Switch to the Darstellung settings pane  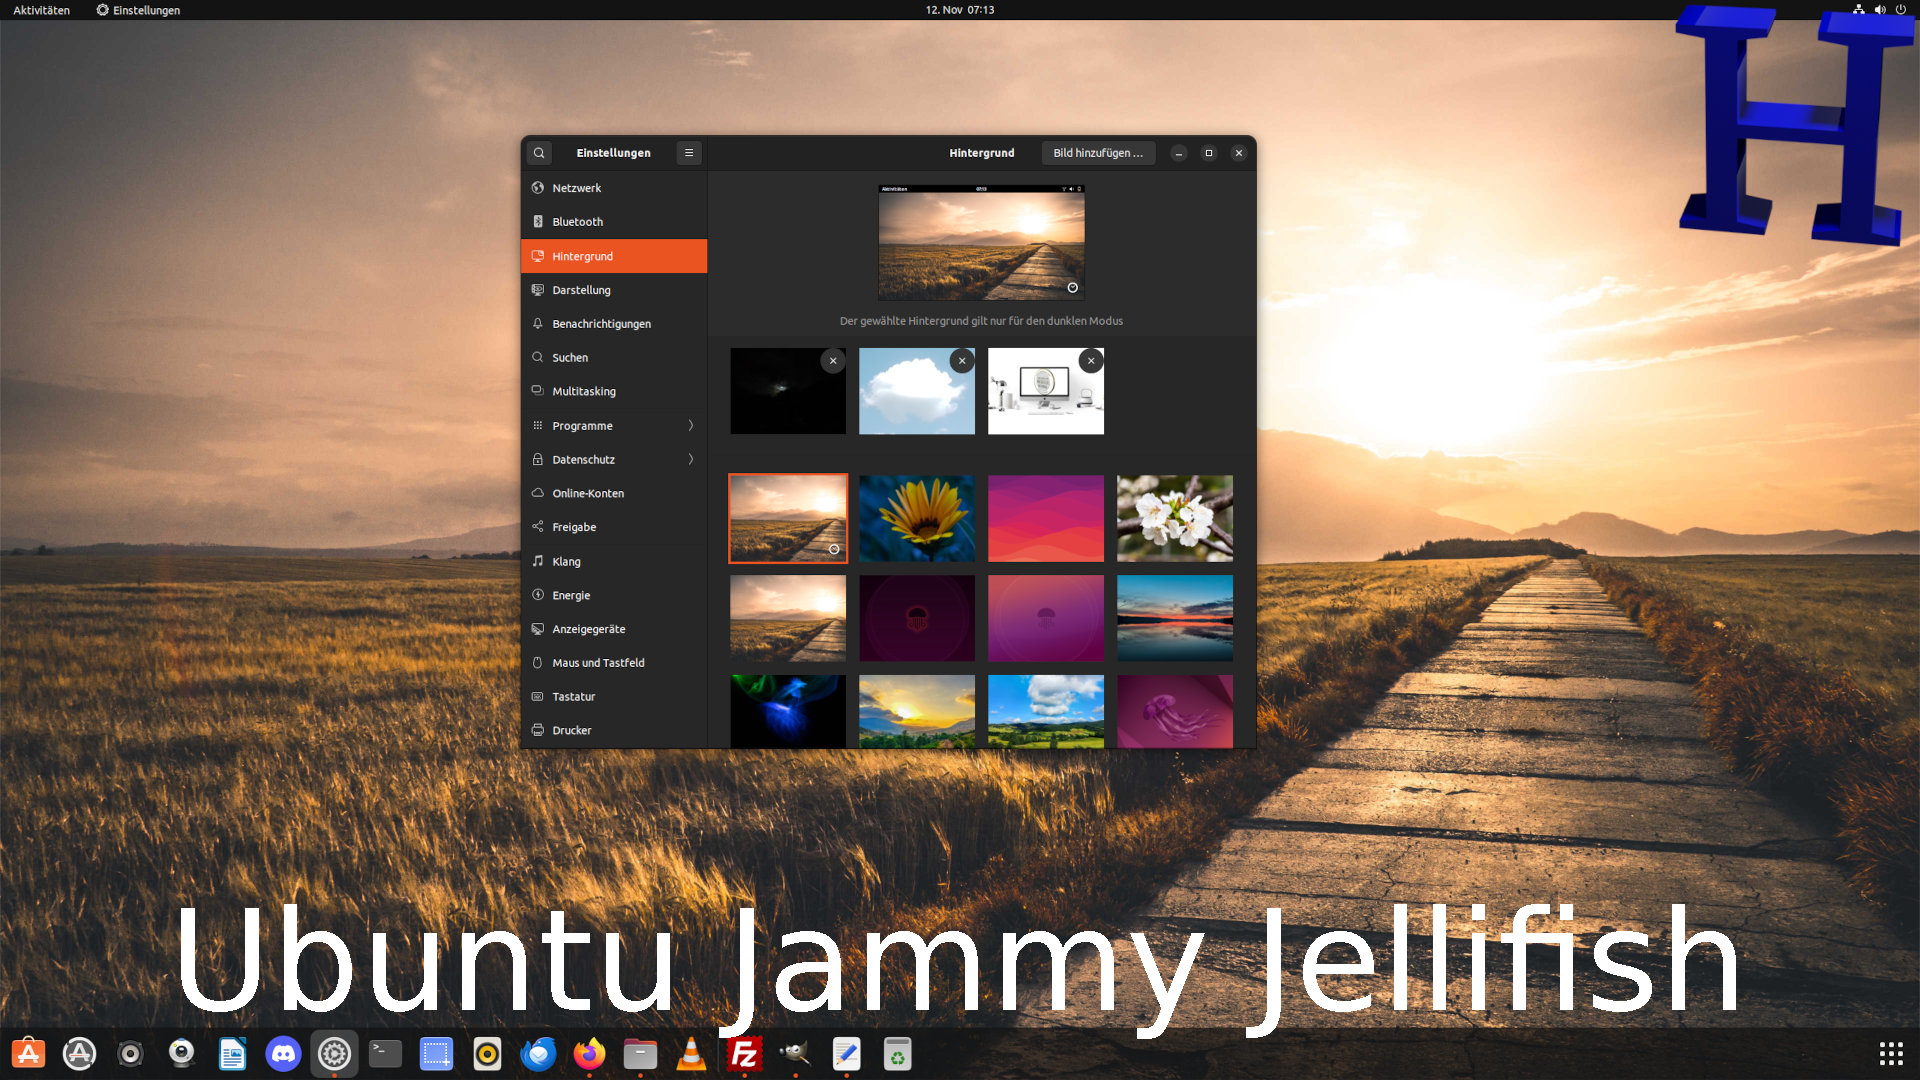tap(613, 290)
